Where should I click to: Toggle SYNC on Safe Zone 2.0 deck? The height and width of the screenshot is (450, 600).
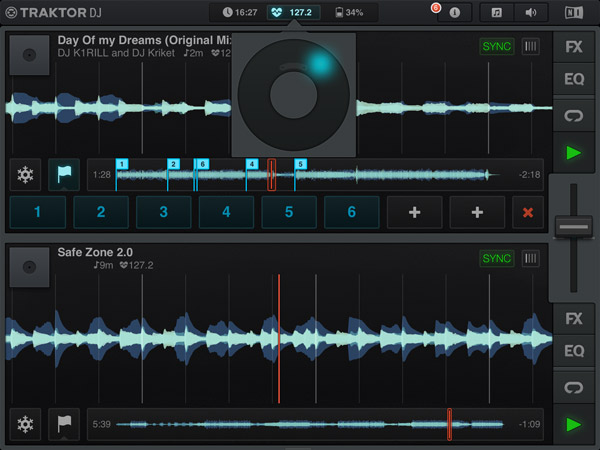point(497,259)
